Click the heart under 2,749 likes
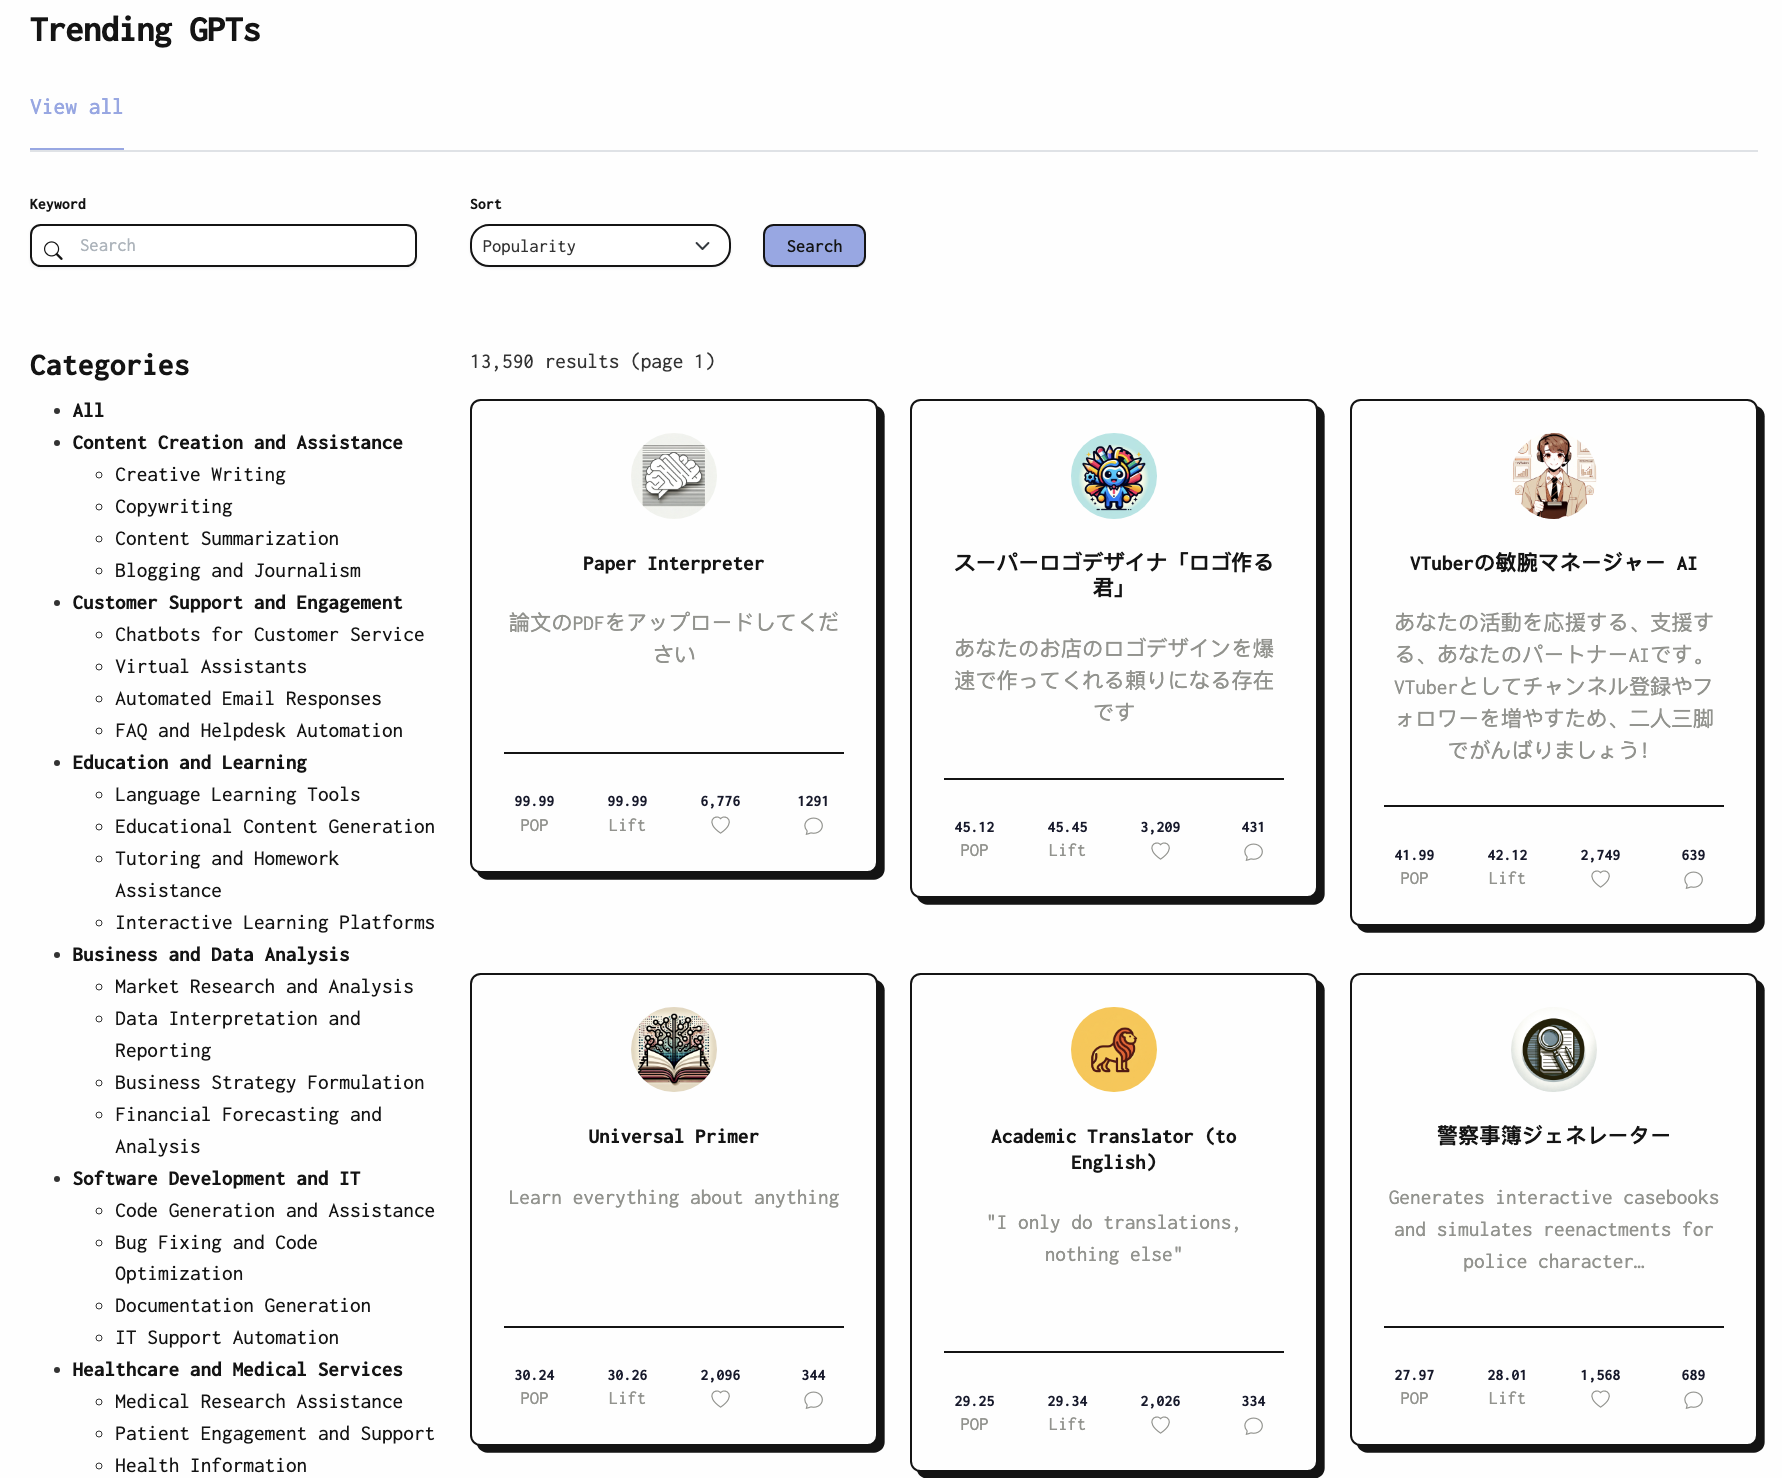This screenshot has height=1478, width=1782. click(x=1600, y=880)
